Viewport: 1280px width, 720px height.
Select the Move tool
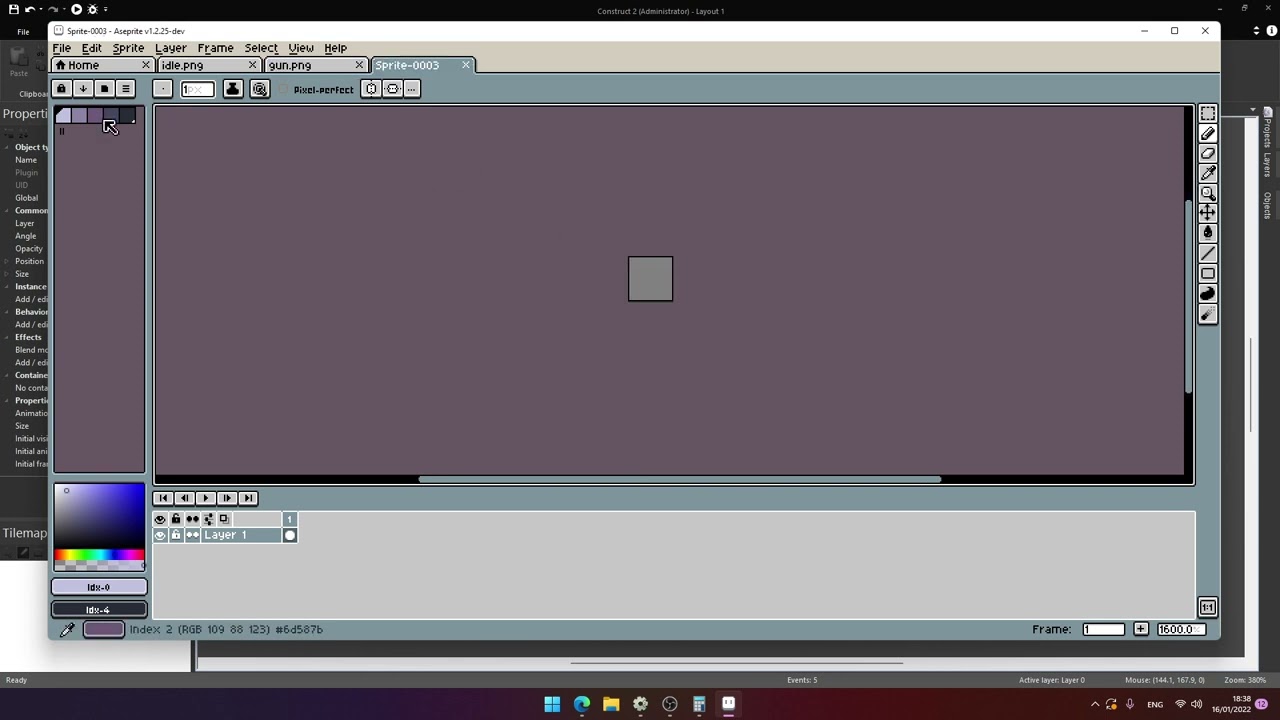click(x=1208, y=213)
